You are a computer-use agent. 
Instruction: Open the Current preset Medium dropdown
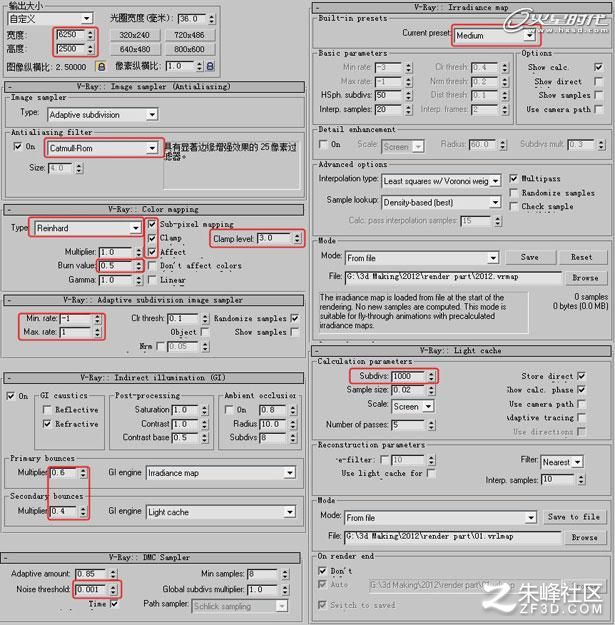[529, 35]
